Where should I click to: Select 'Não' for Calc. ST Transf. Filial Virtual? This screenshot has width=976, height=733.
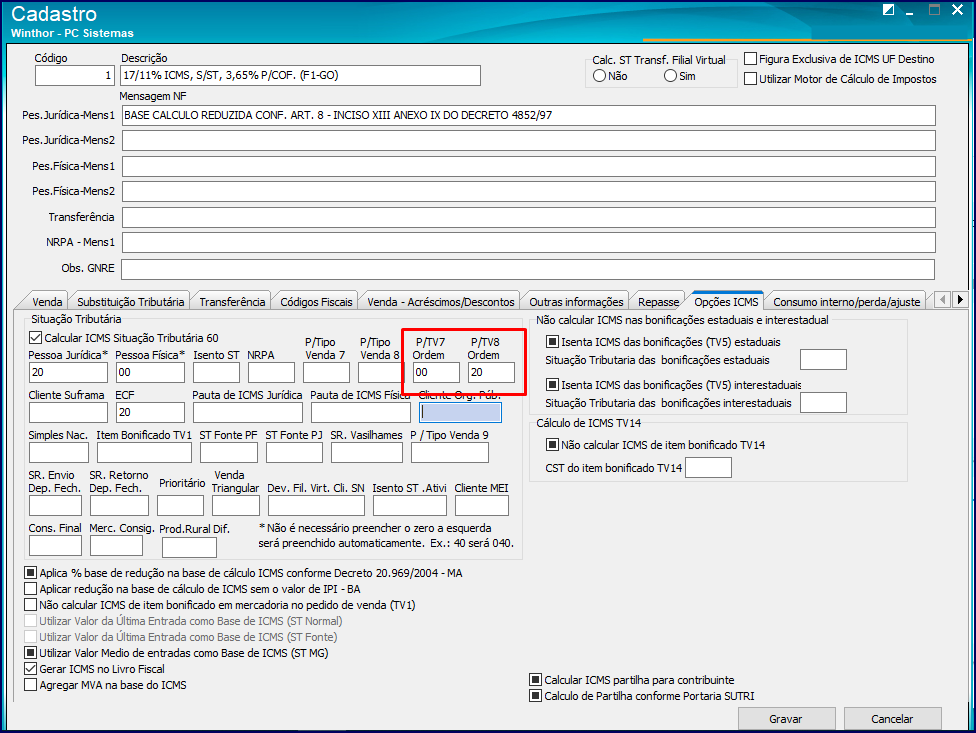click(600, 77)
